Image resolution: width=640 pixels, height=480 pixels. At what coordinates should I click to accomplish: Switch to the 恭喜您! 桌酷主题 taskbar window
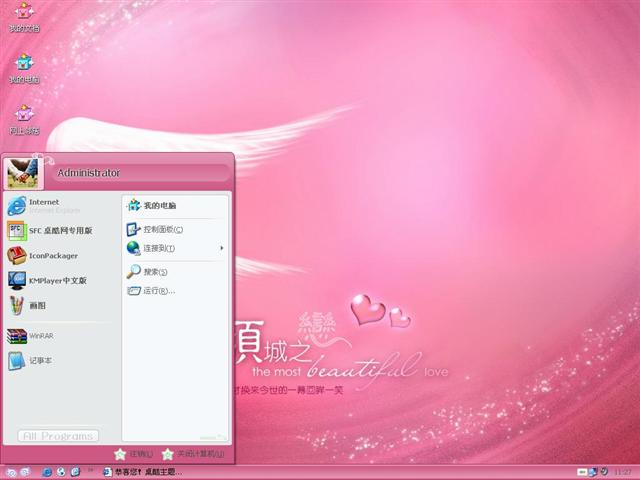pyautogui.click(x=143, y=472)
